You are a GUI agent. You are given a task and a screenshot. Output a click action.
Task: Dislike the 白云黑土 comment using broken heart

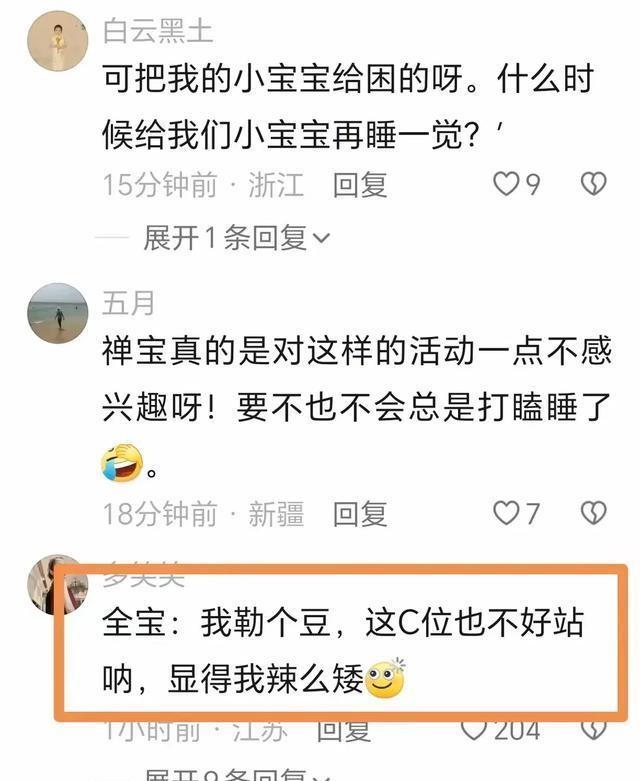tap(594, 184)
